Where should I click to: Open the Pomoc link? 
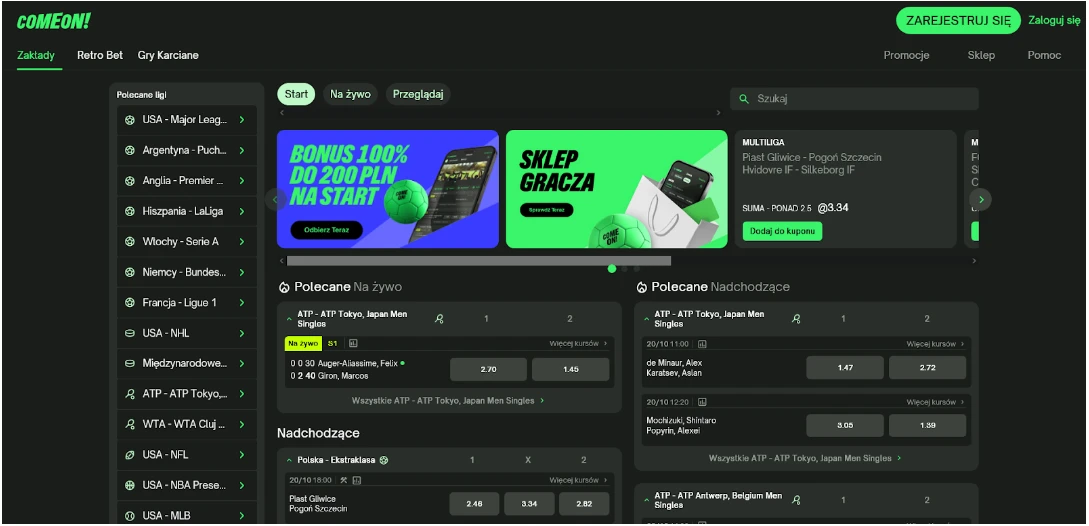coord(1045,56)
